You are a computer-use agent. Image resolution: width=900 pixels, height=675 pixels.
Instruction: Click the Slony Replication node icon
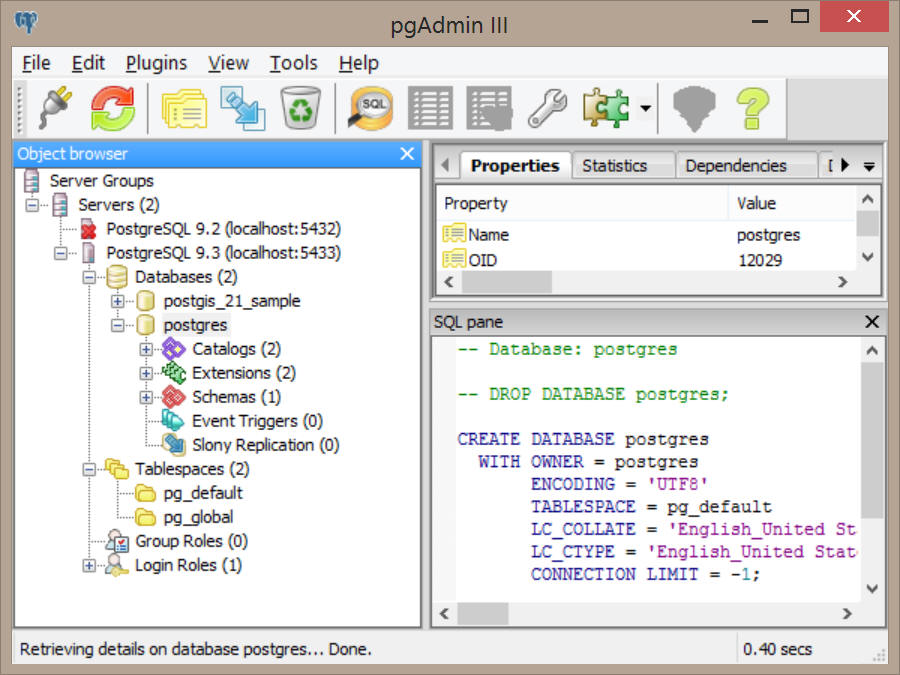173,444
